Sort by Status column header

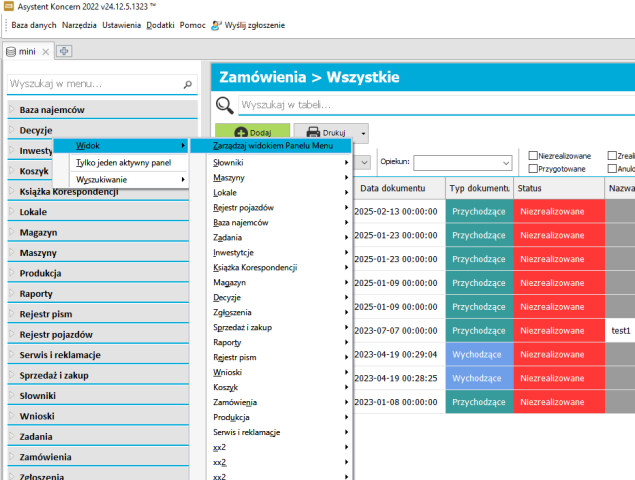[x=559, y=188]
